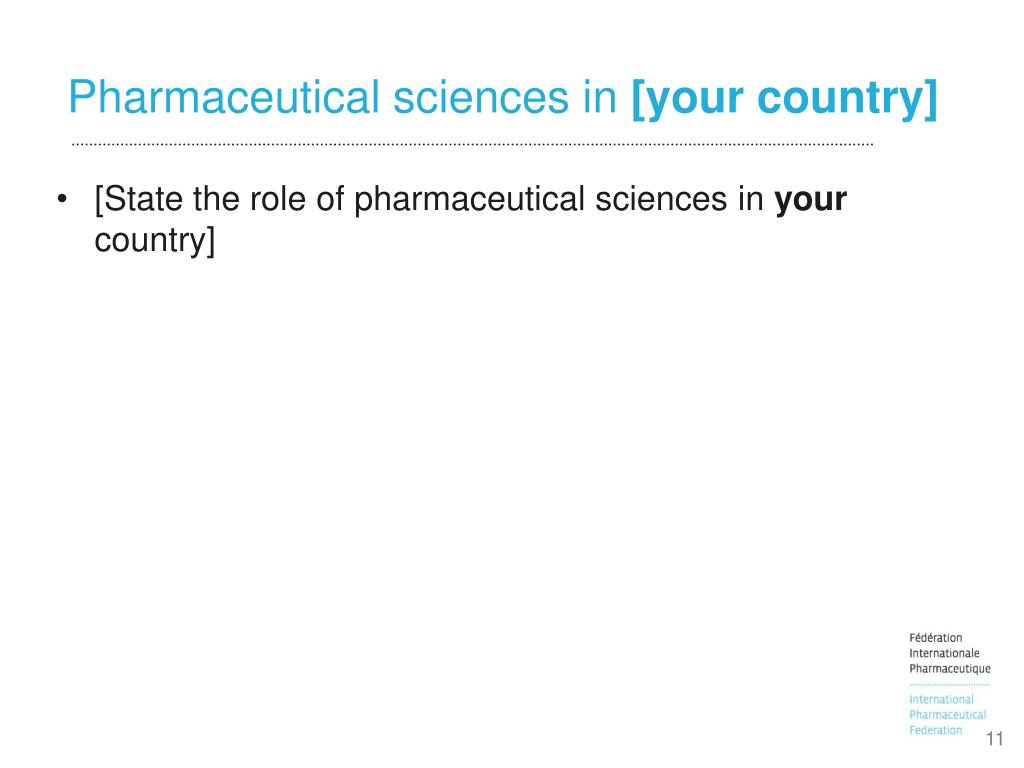Screen dimensions: 1024x768
Task: Click the word "sciences" in the blue title
Action: 481,98
